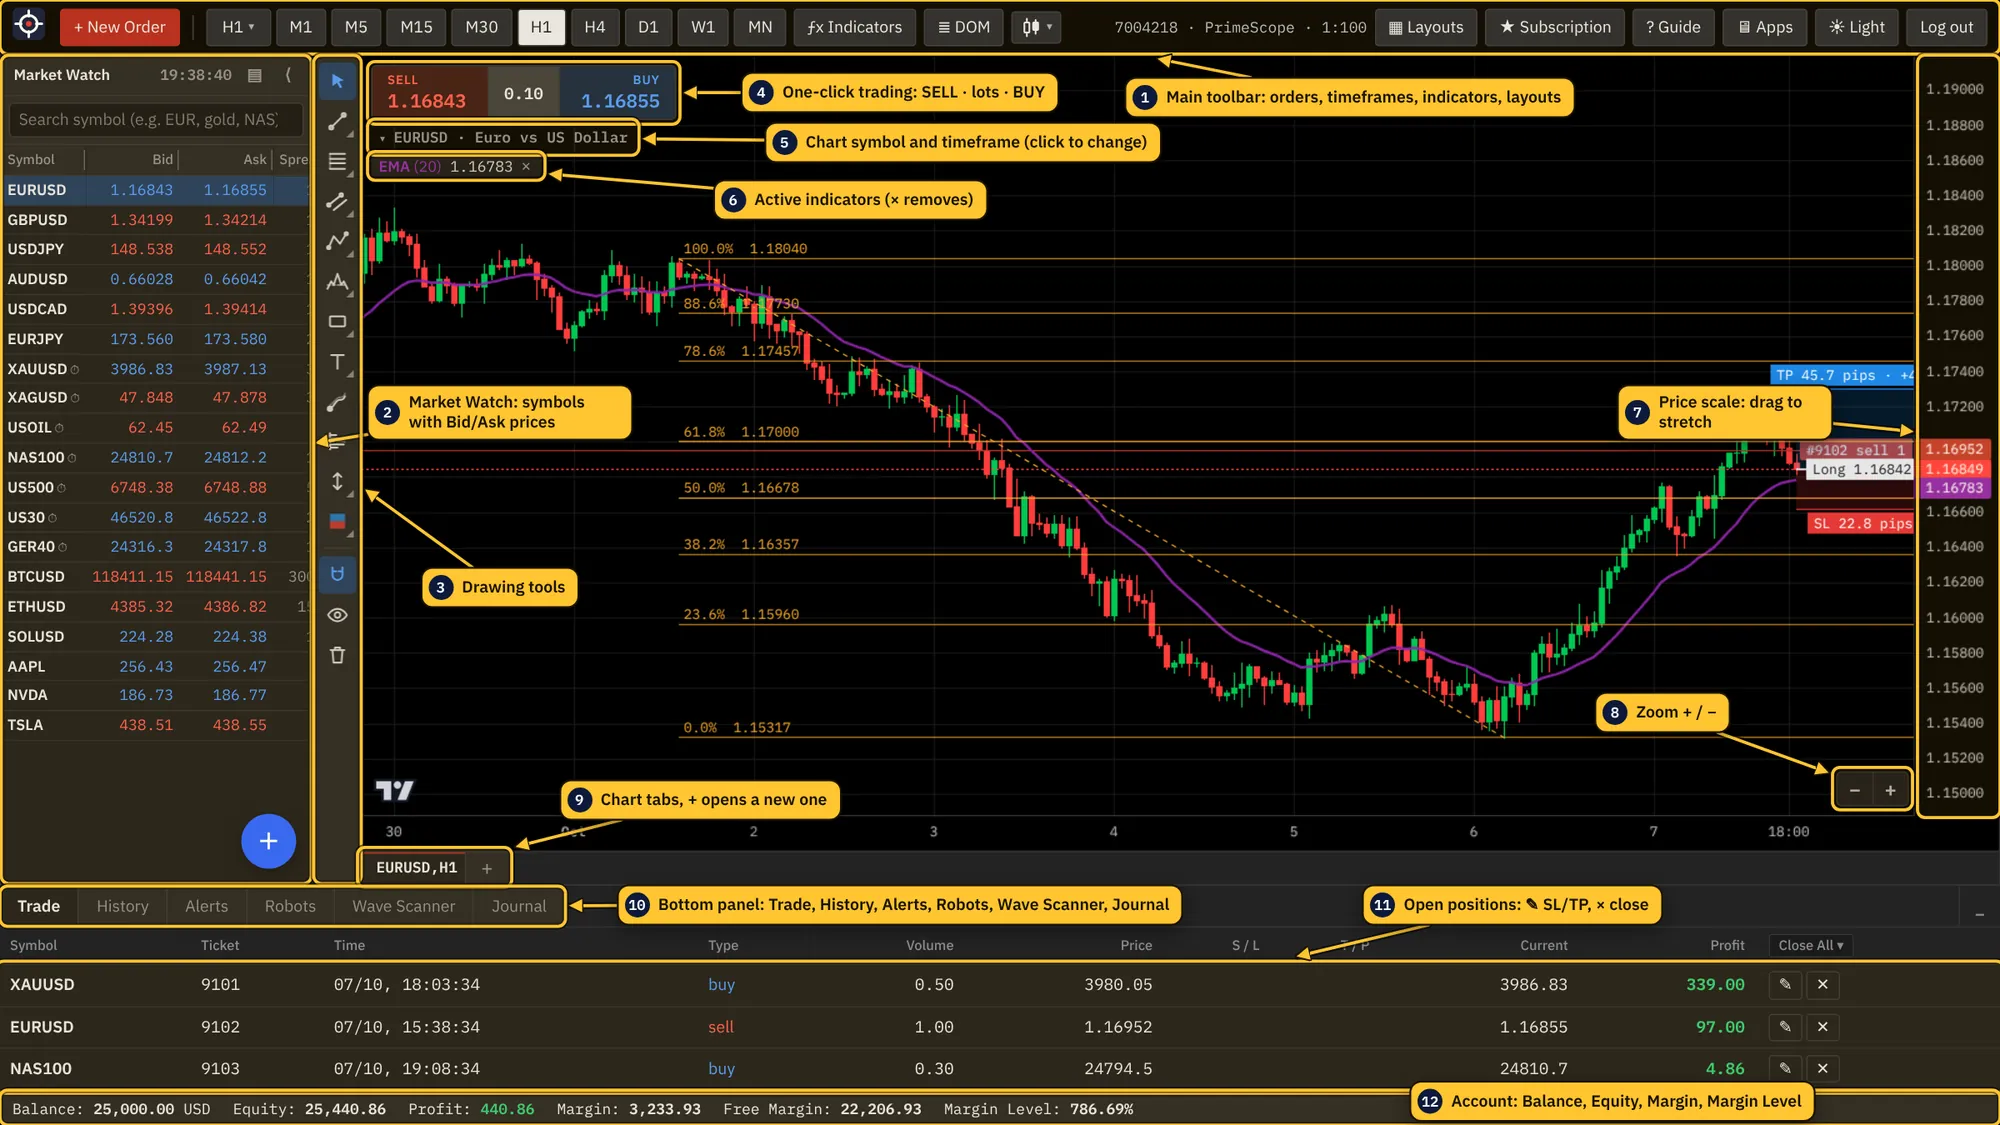The width and height of the screenshot is (2000, 1125).
Task: Toggle drawings visibility eye icon
Action: tap(337, 615)
